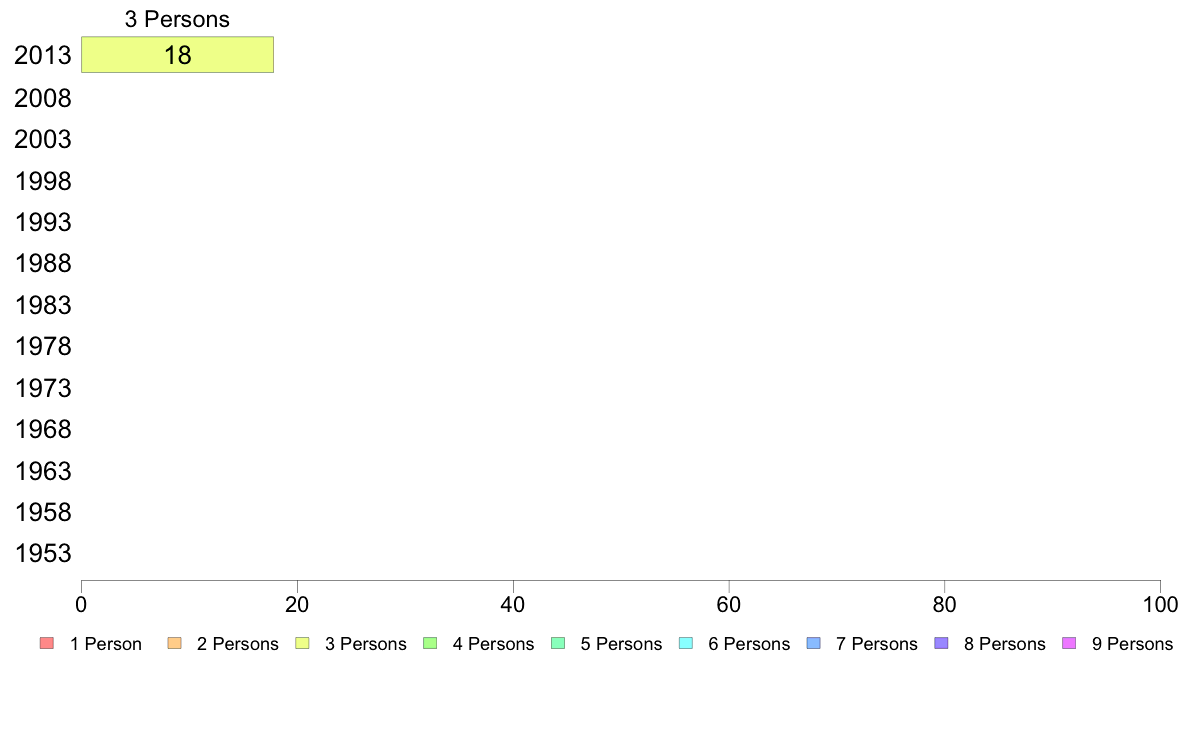
Task: Click the 4 Persons green legend swatch
Action: [430, 644]
